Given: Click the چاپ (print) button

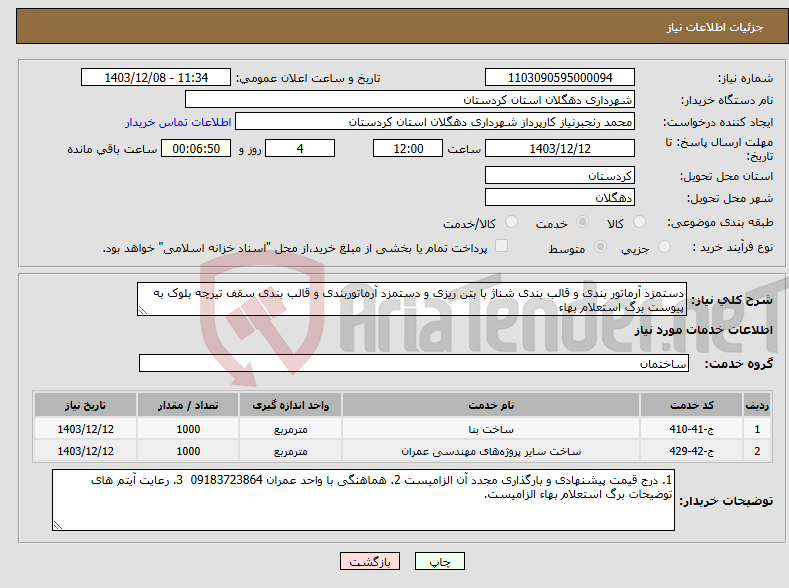Looking at the screenshot, I should pos(439,561).
